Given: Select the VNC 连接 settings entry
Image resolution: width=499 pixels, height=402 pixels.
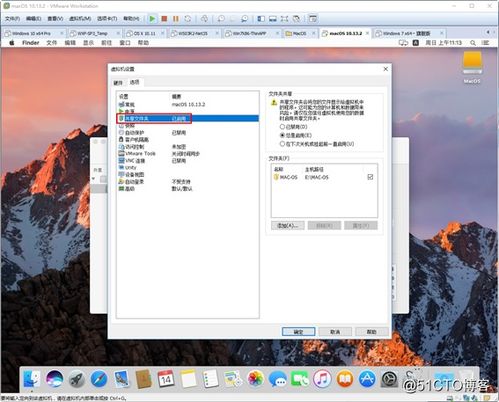Looking at the screenshot, I should pyautogui.click(x=132, y=161).
